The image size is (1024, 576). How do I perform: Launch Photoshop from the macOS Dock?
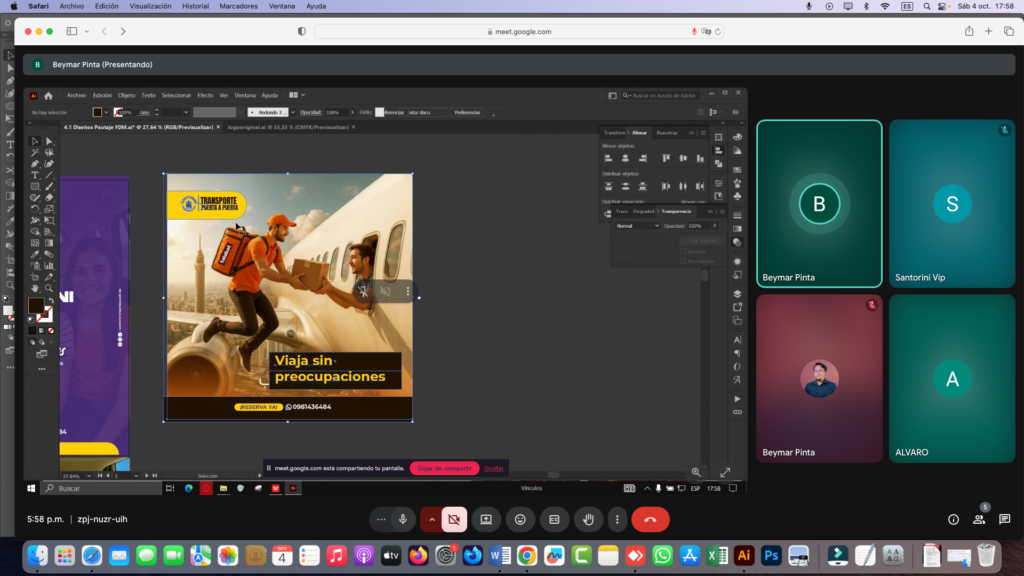tap(771, 556)
